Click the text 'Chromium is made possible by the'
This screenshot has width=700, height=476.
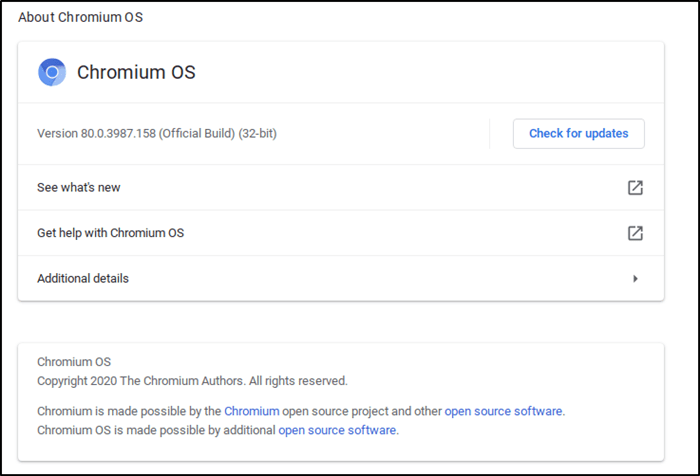tap(129, 411)
